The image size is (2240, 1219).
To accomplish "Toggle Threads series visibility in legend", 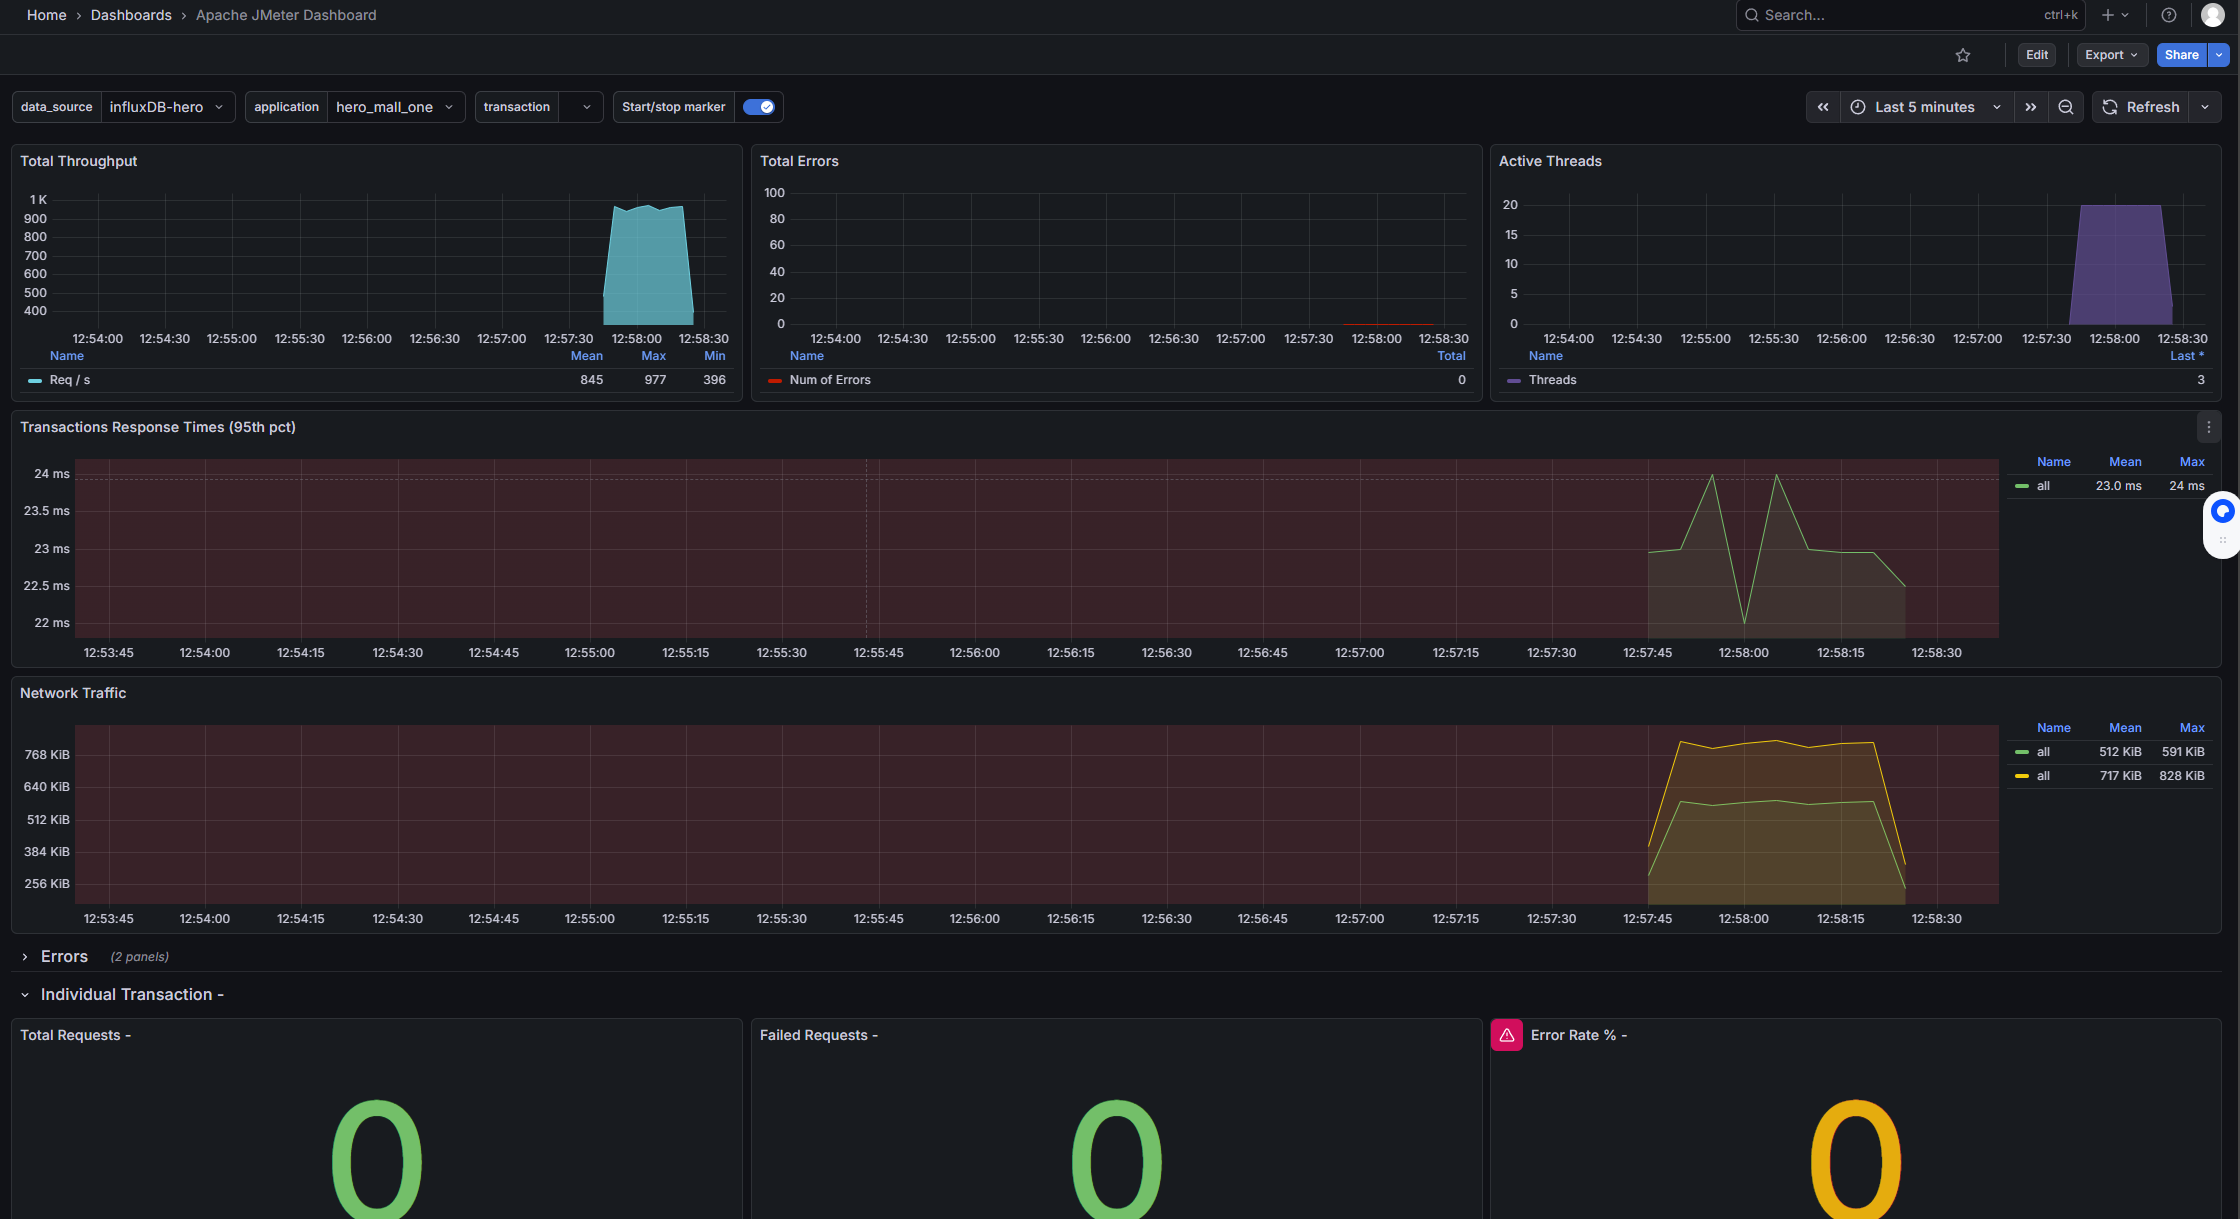I will tap(1551, 380).
